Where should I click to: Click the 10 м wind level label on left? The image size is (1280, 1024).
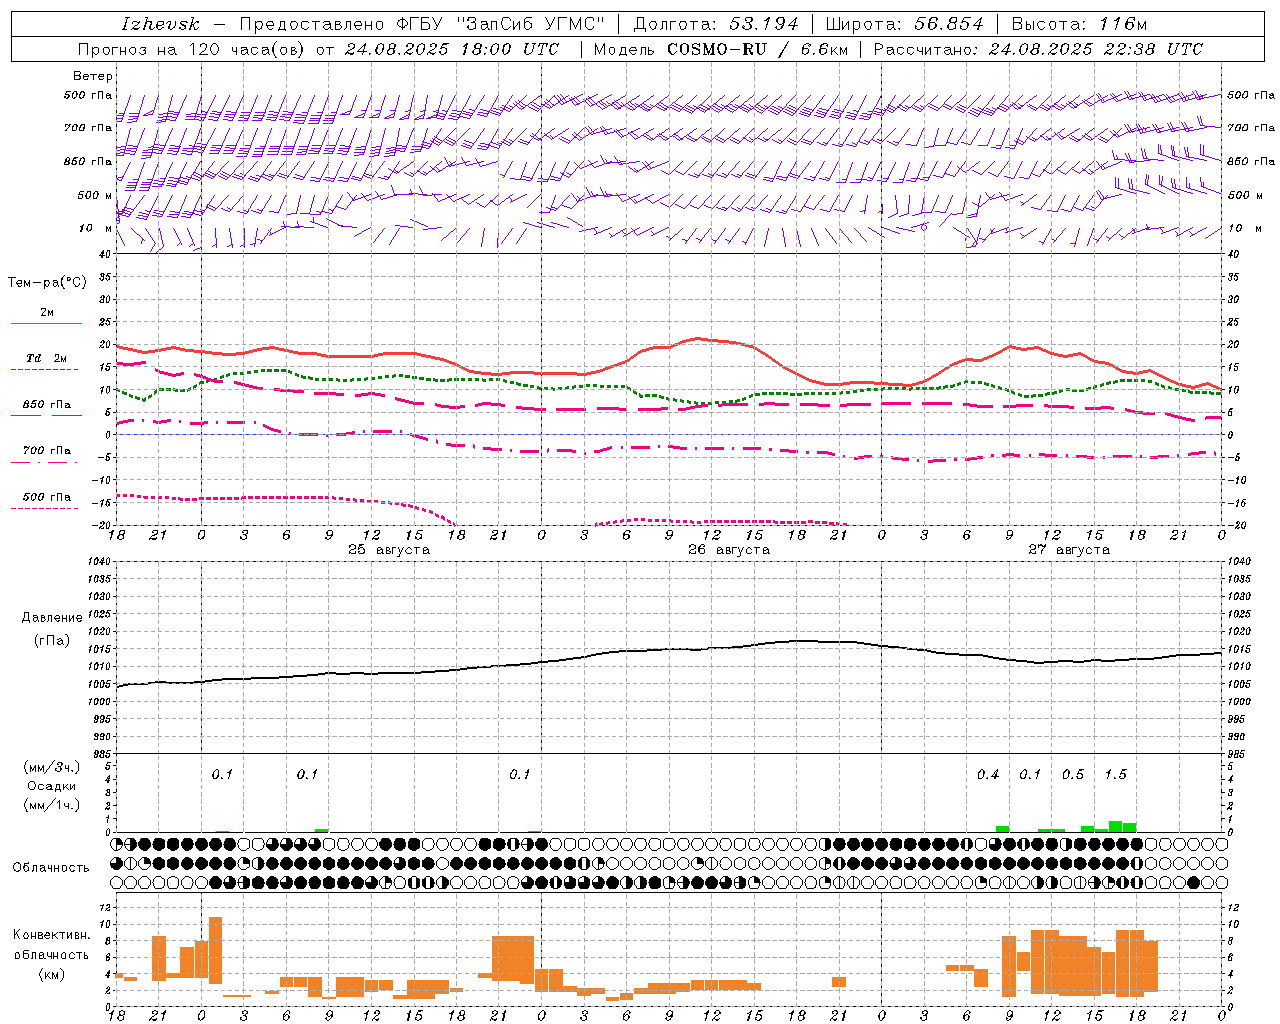pos(95,228)
